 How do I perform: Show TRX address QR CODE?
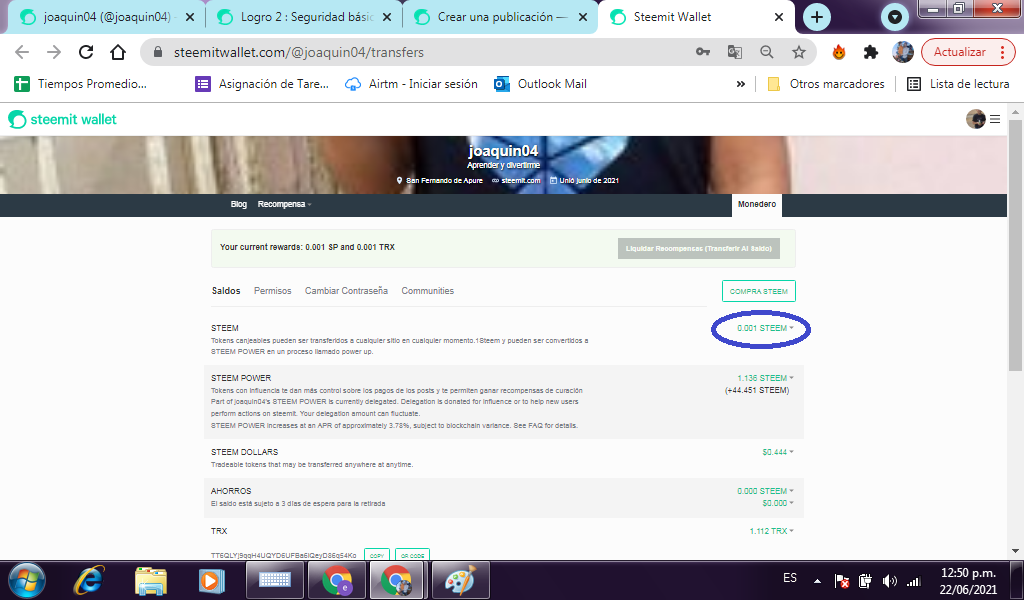click(x=412, y=555)
